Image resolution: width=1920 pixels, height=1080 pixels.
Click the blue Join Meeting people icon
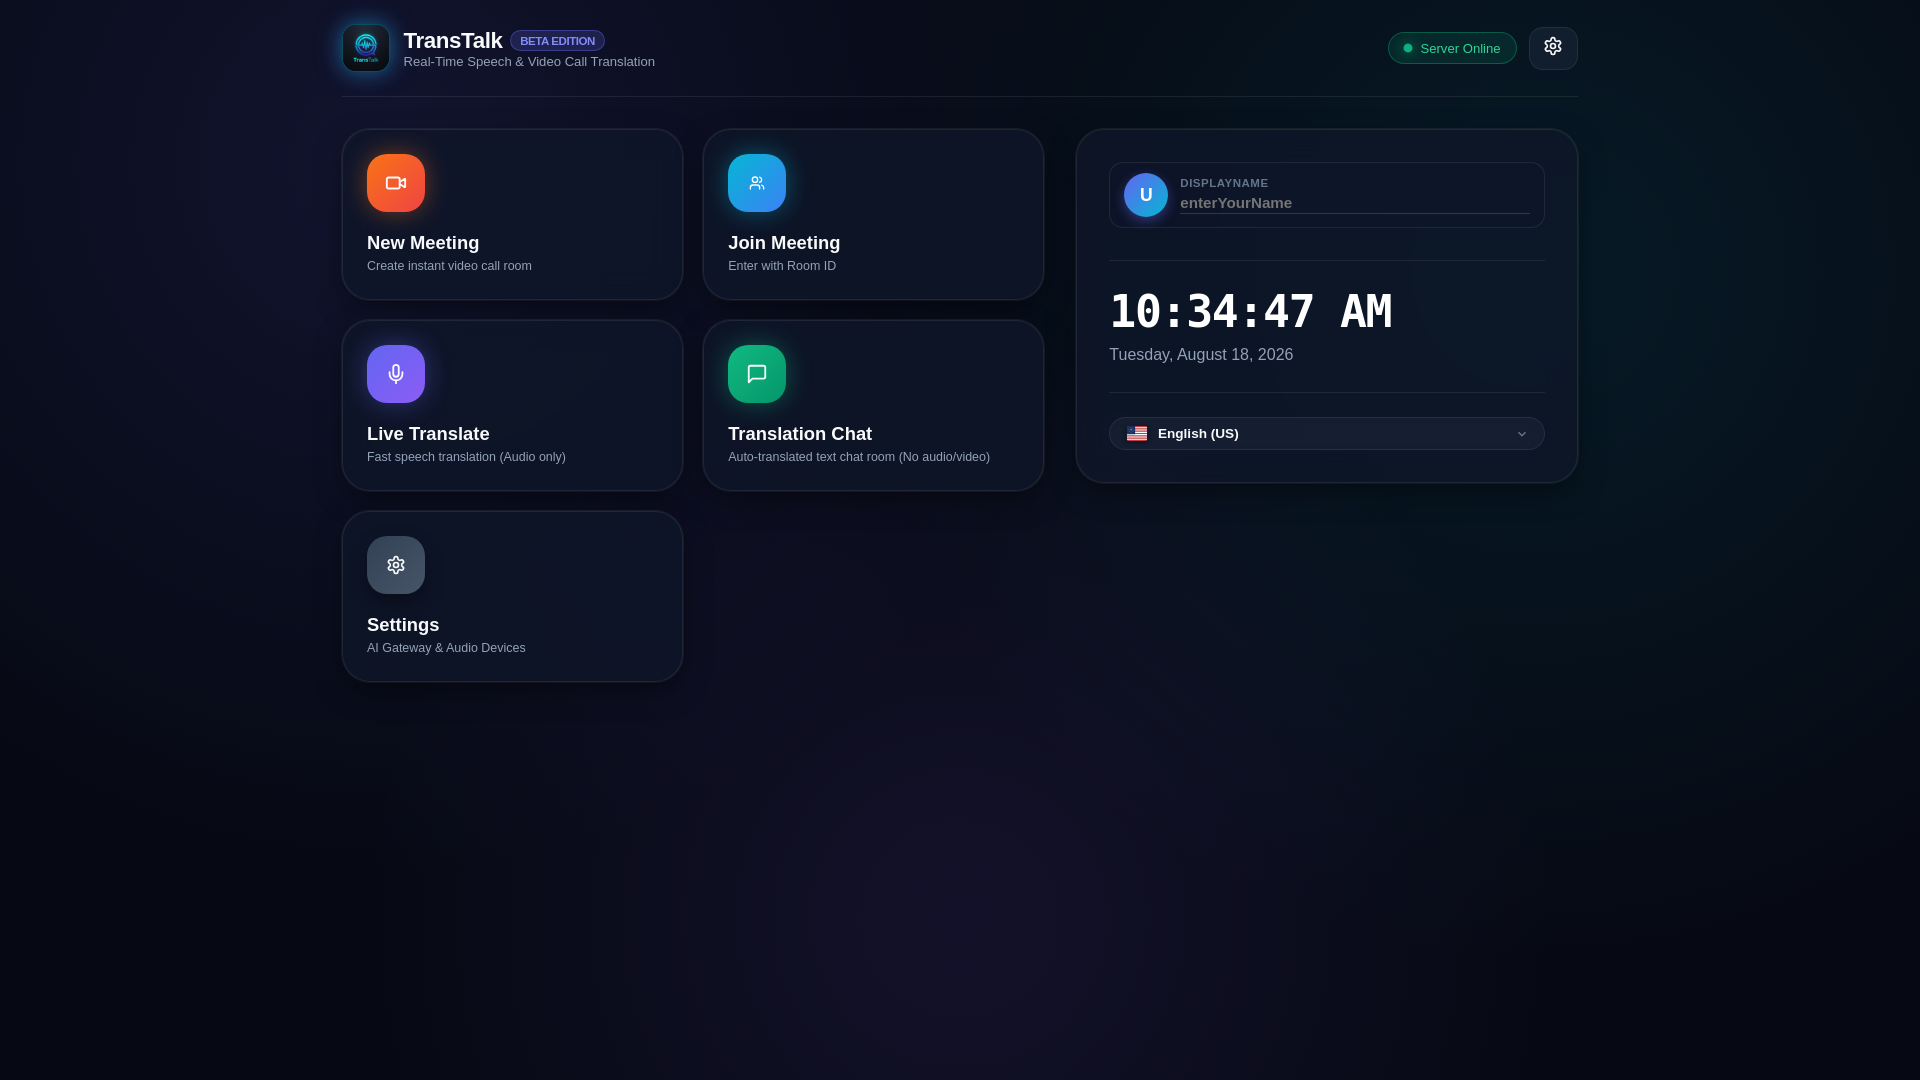click(x=757, y=183)
